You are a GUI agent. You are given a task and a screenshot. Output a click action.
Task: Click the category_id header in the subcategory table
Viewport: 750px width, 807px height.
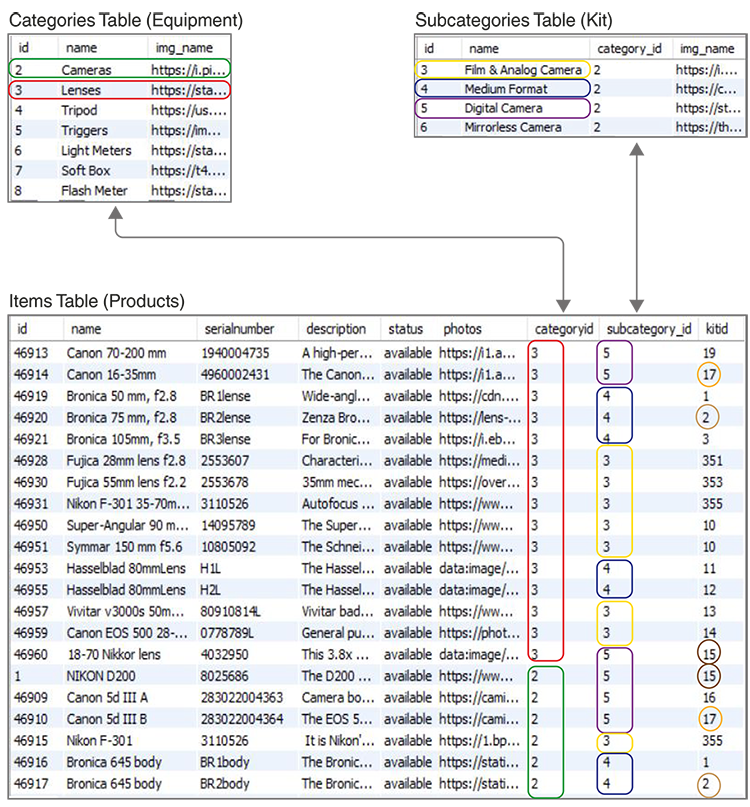coord(629,48)
